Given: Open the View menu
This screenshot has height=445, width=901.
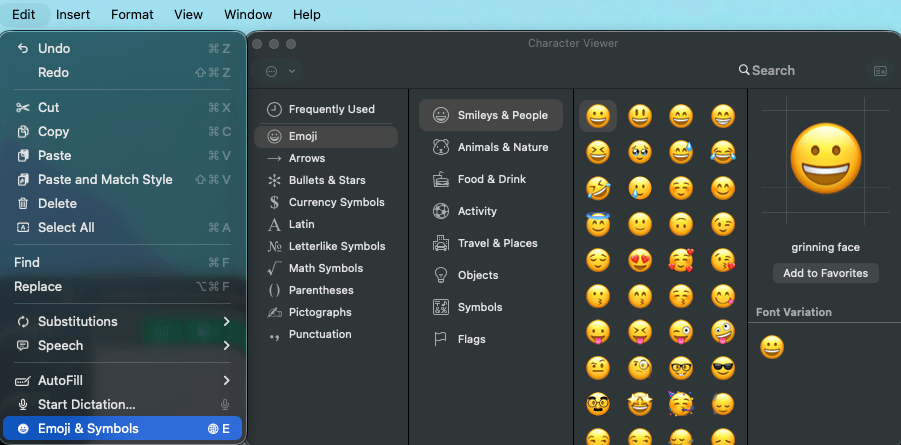Looking at the screenshot, I should (x=188, y=15).
